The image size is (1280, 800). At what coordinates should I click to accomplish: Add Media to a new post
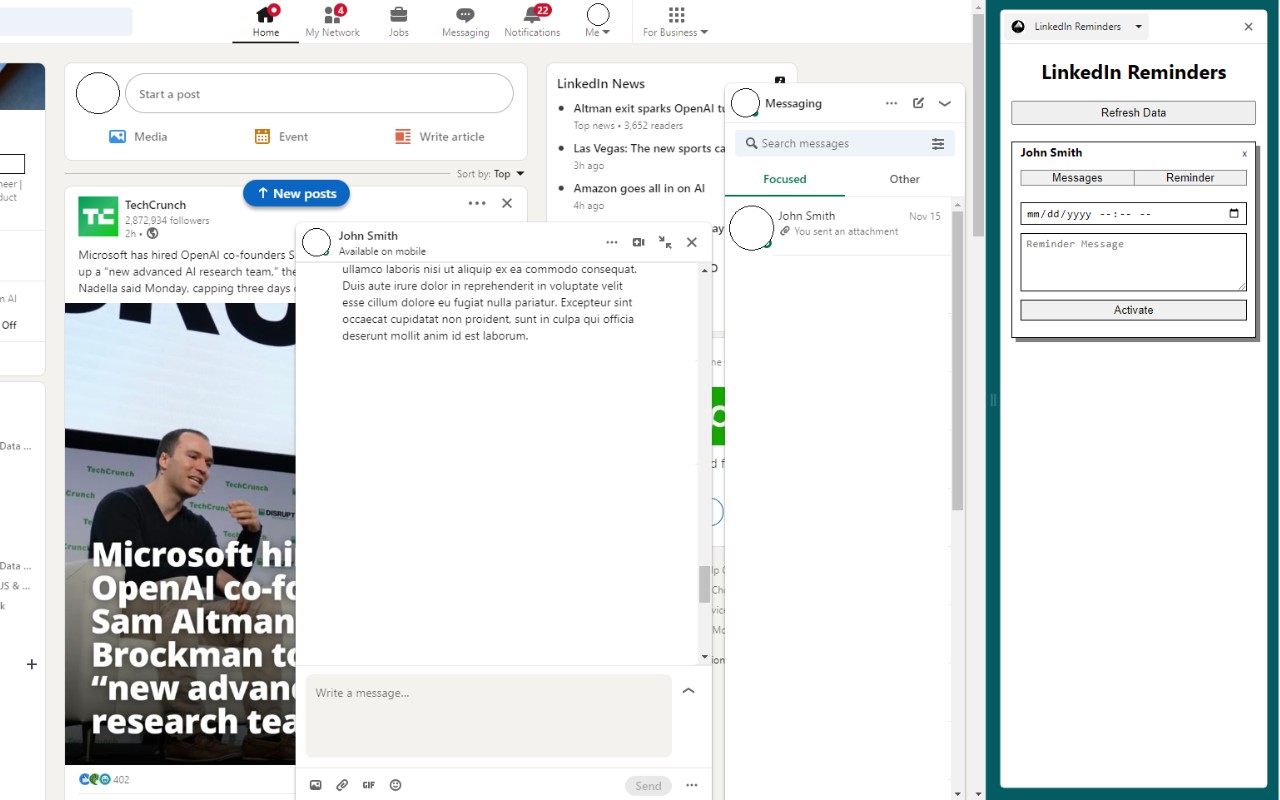tap(138, 137)
